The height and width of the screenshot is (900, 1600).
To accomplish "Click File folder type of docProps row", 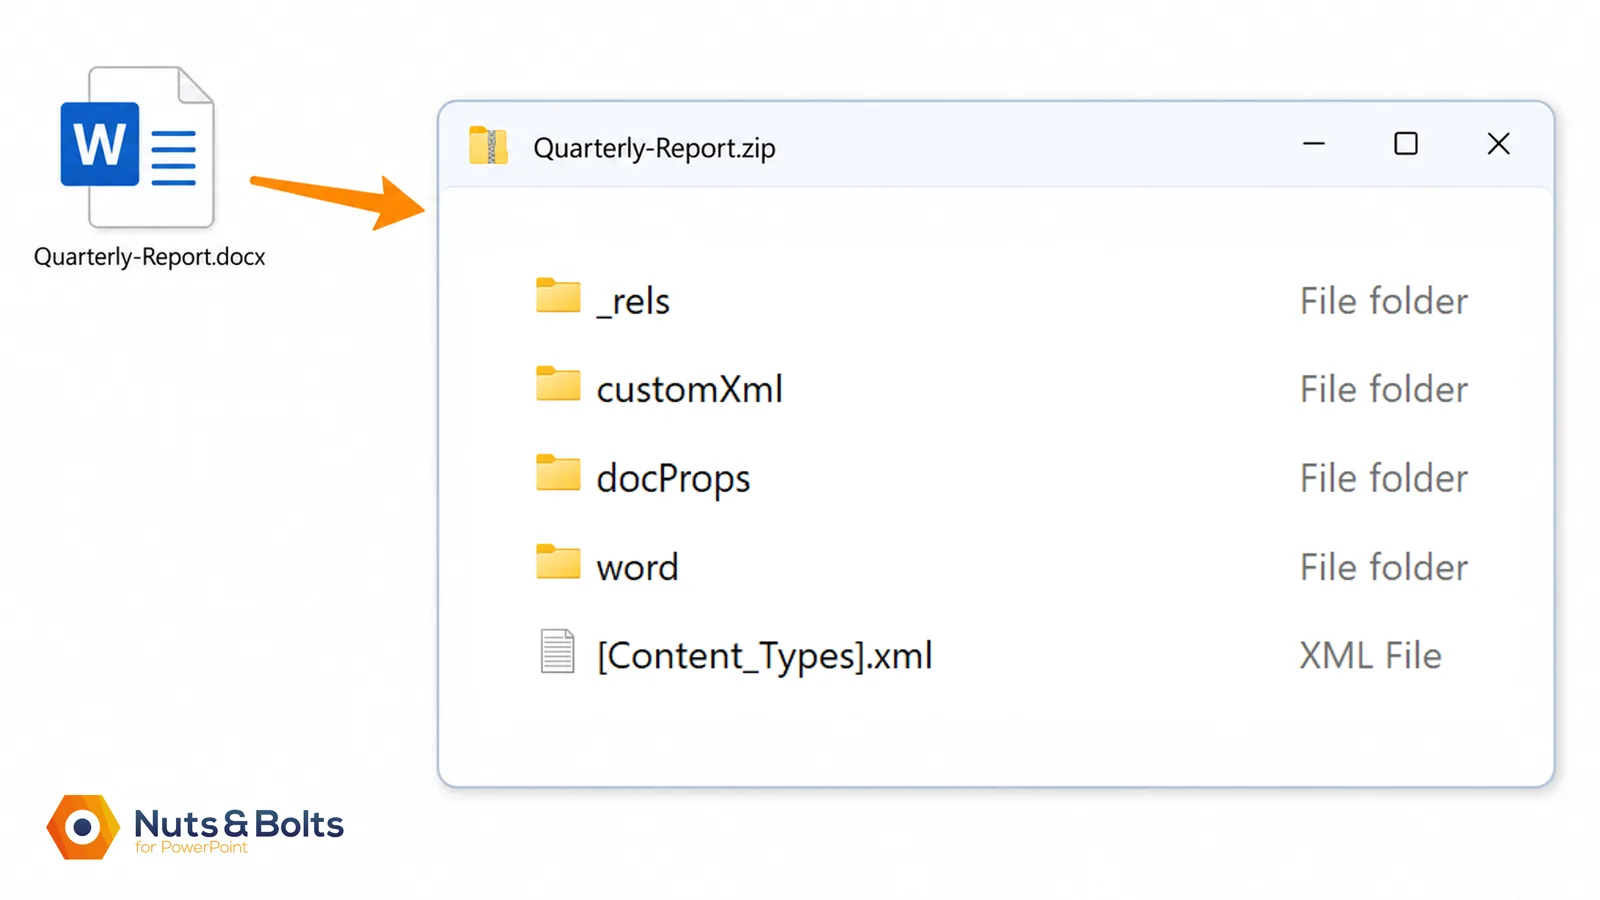I will click(x=1384, y=478).
